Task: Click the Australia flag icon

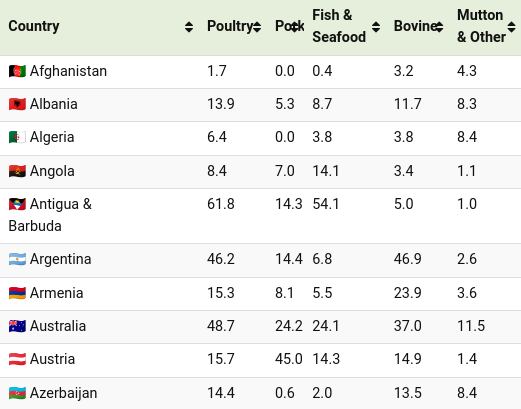Action: point(17,326)
